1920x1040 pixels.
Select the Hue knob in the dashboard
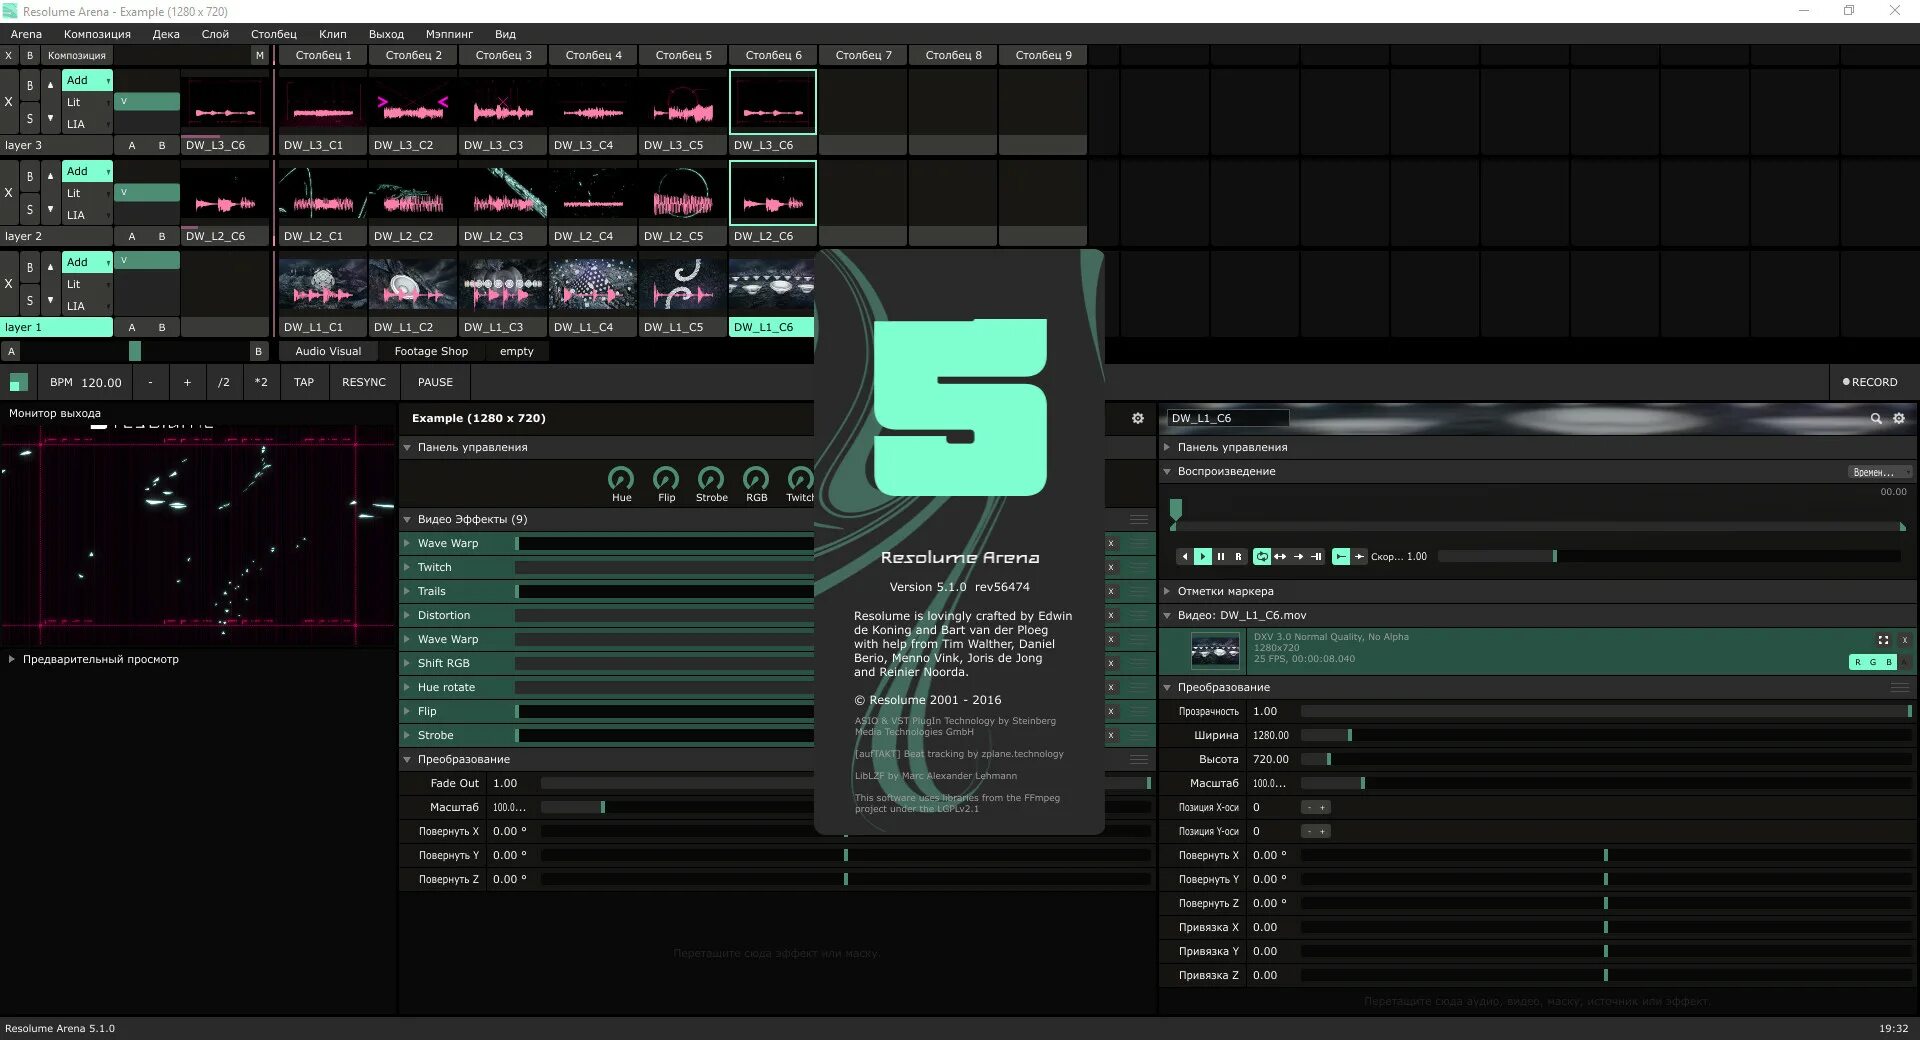pos(621,480)
